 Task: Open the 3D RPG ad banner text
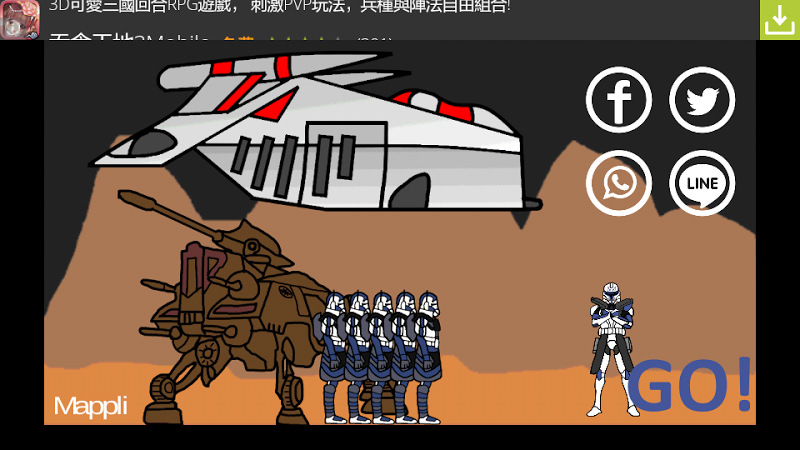coord(280,7)
